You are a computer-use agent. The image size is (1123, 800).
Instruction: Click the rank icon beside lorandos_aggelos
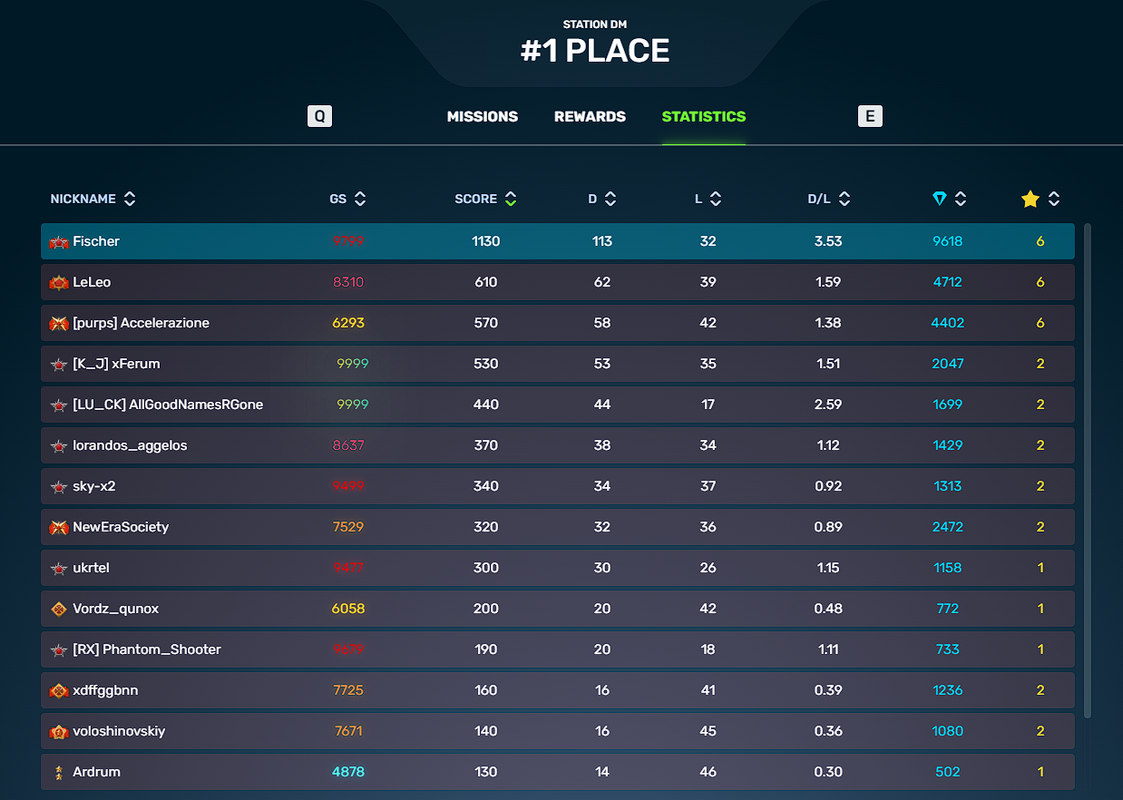pos(59,446)
